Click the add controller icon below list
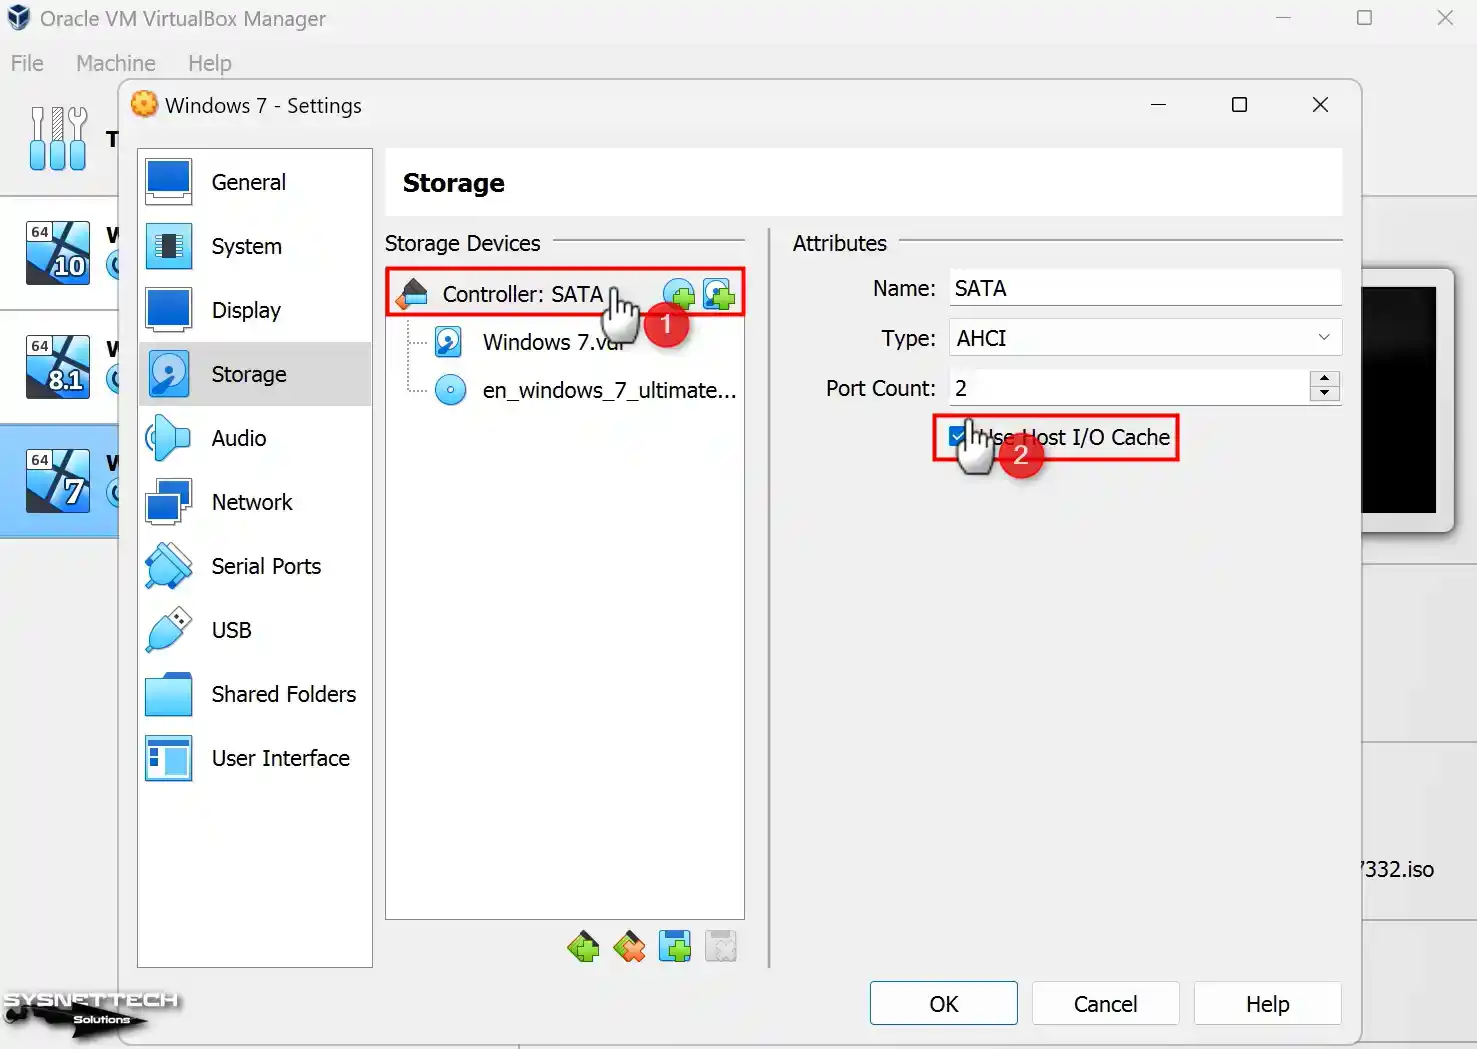This screenshot has height=1049, width=1477. point(583,946)
